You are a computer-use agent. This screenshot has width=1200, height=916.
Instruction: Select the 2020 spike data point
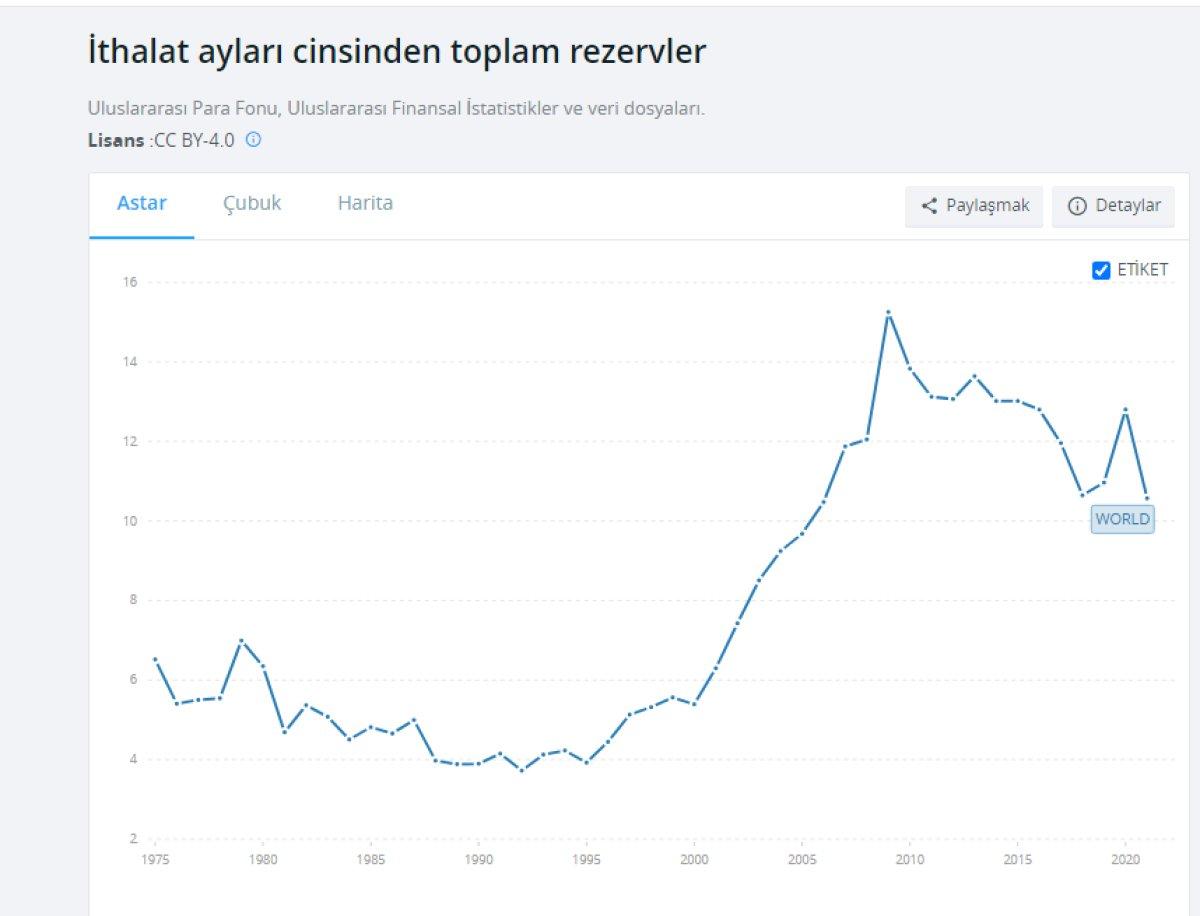pyautogui.click(x=1125, y=409)
